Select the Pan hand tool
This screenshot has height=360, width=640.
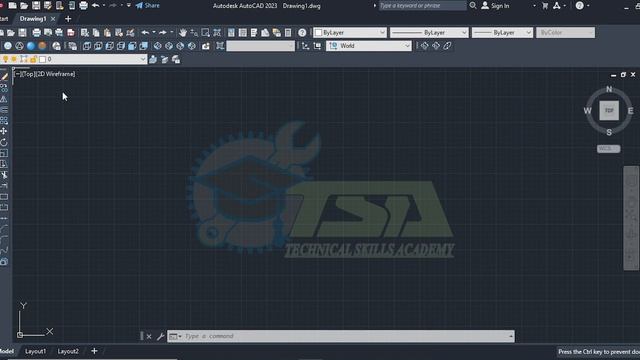pos(182,33)
